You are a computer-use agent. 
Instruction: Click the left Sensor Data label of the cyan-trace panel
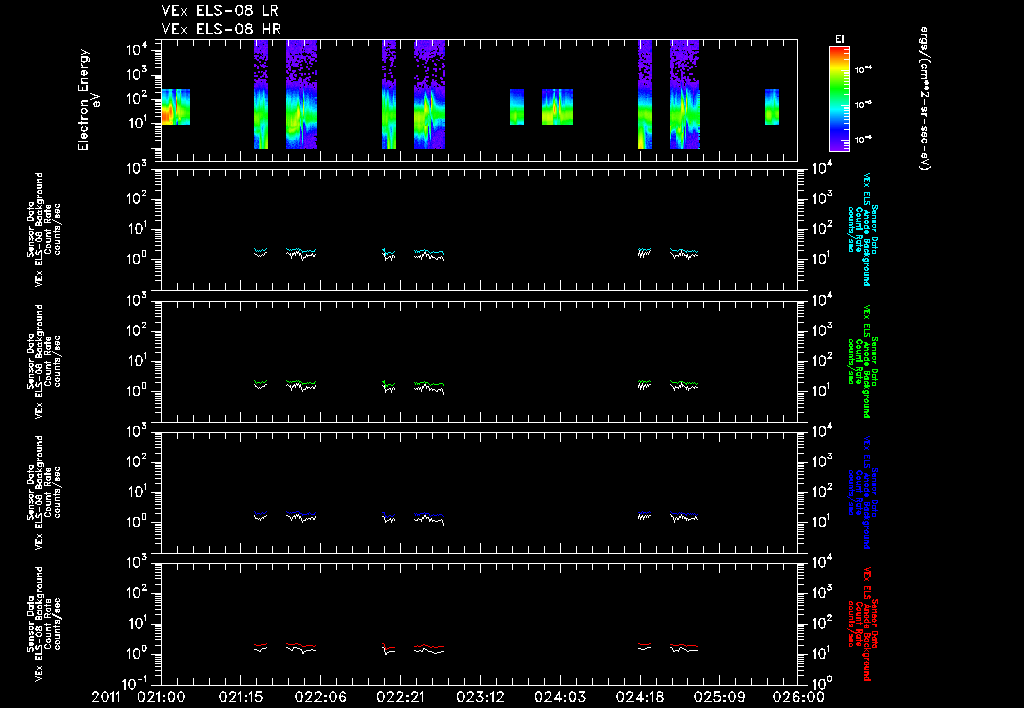pos(43,229)
